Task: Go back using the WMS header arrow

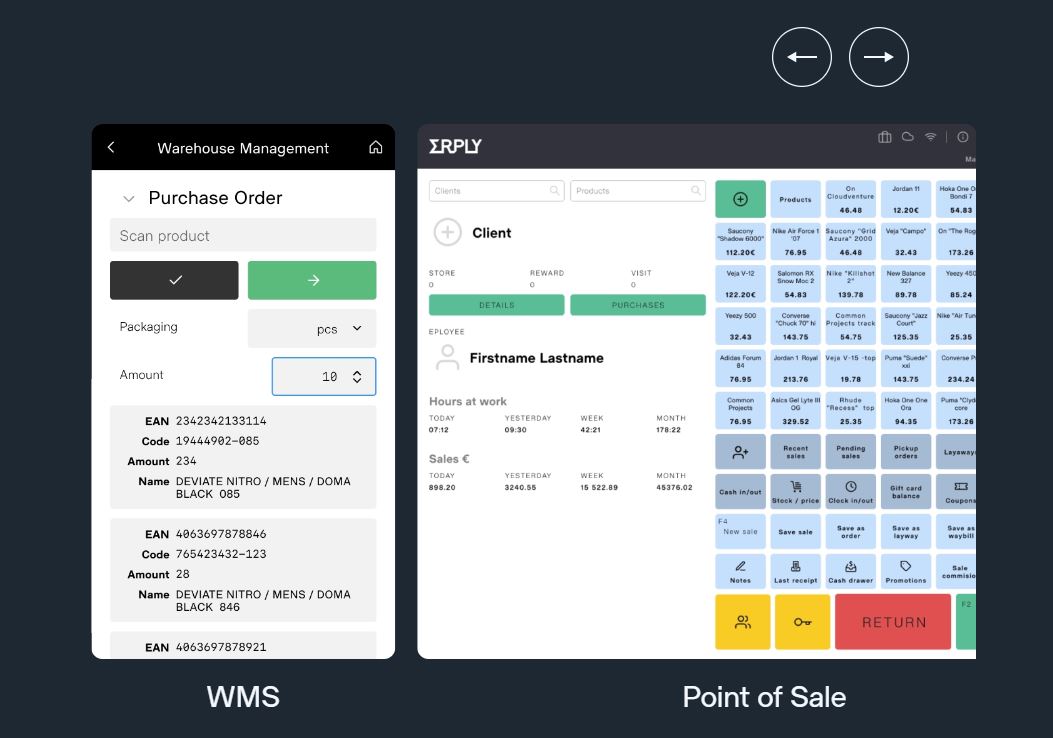Action: pyautogui.click(x=111, y=147)
